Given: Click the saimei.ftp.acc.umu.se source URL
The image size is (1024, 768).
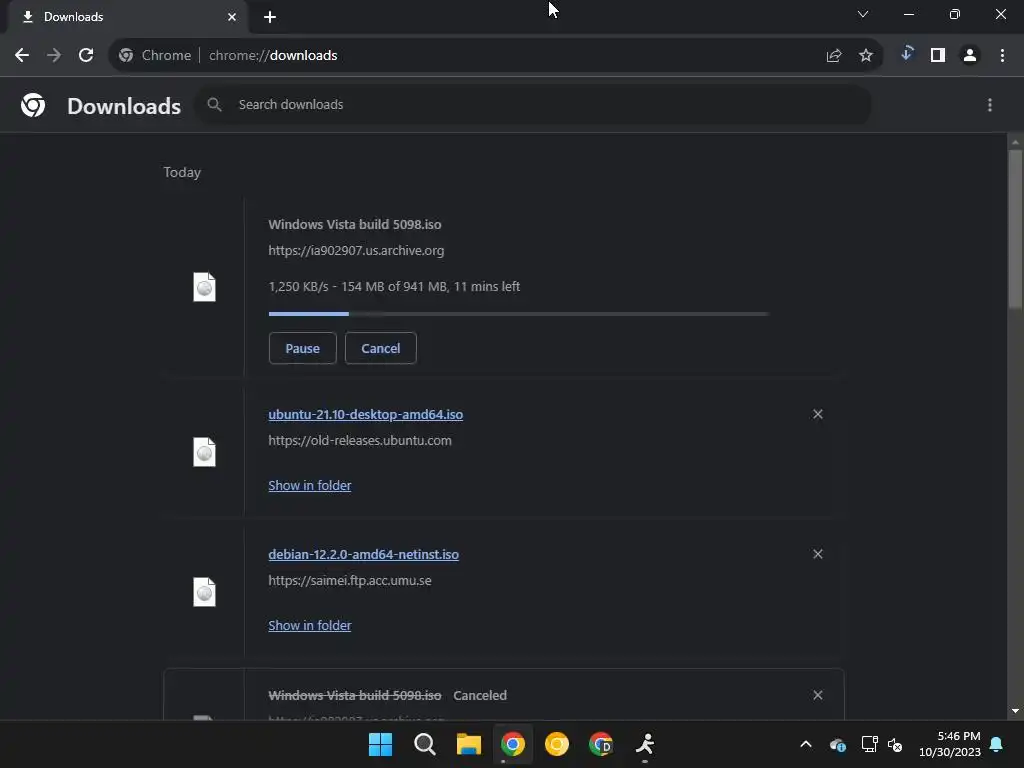Looking at the screenshot, I should pos(350,581).
